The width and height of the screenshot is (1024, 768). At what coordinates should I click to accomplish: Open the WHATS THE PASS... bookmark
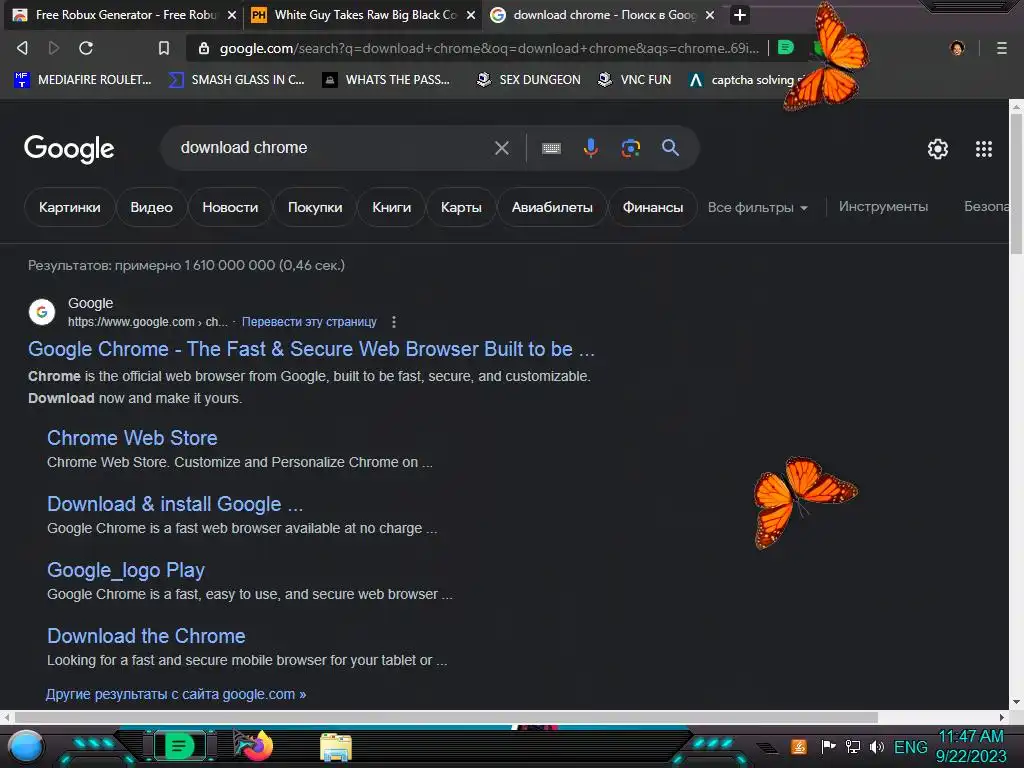click(x=387, y=80)
